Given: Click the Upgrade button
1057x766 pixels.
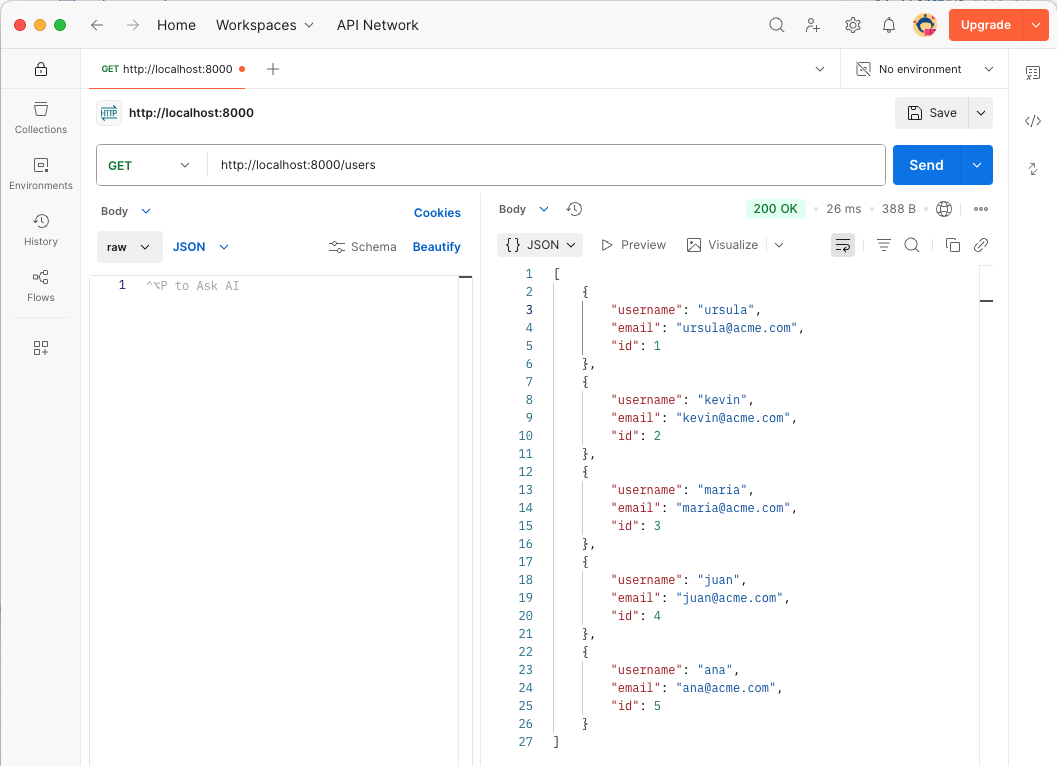Looking at the screenshot, I should tap(986, 25).
